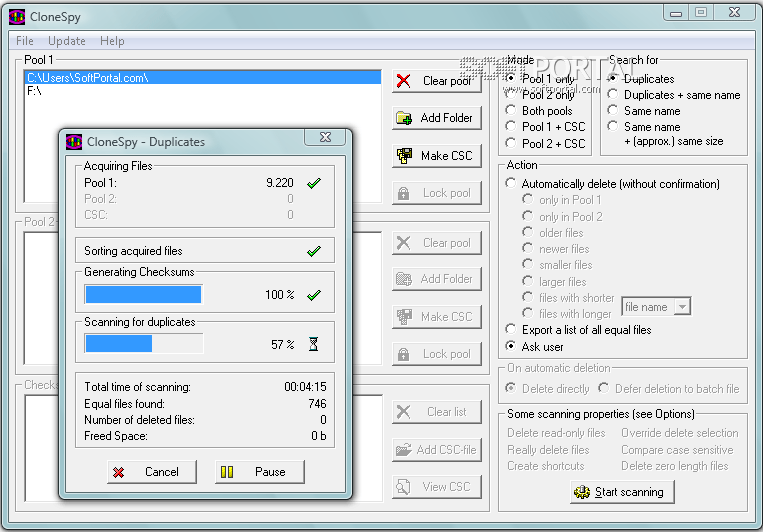Screen dimensions: 763x532
Task: Click Add Folder for Pool 1
Action: [437, 118]
